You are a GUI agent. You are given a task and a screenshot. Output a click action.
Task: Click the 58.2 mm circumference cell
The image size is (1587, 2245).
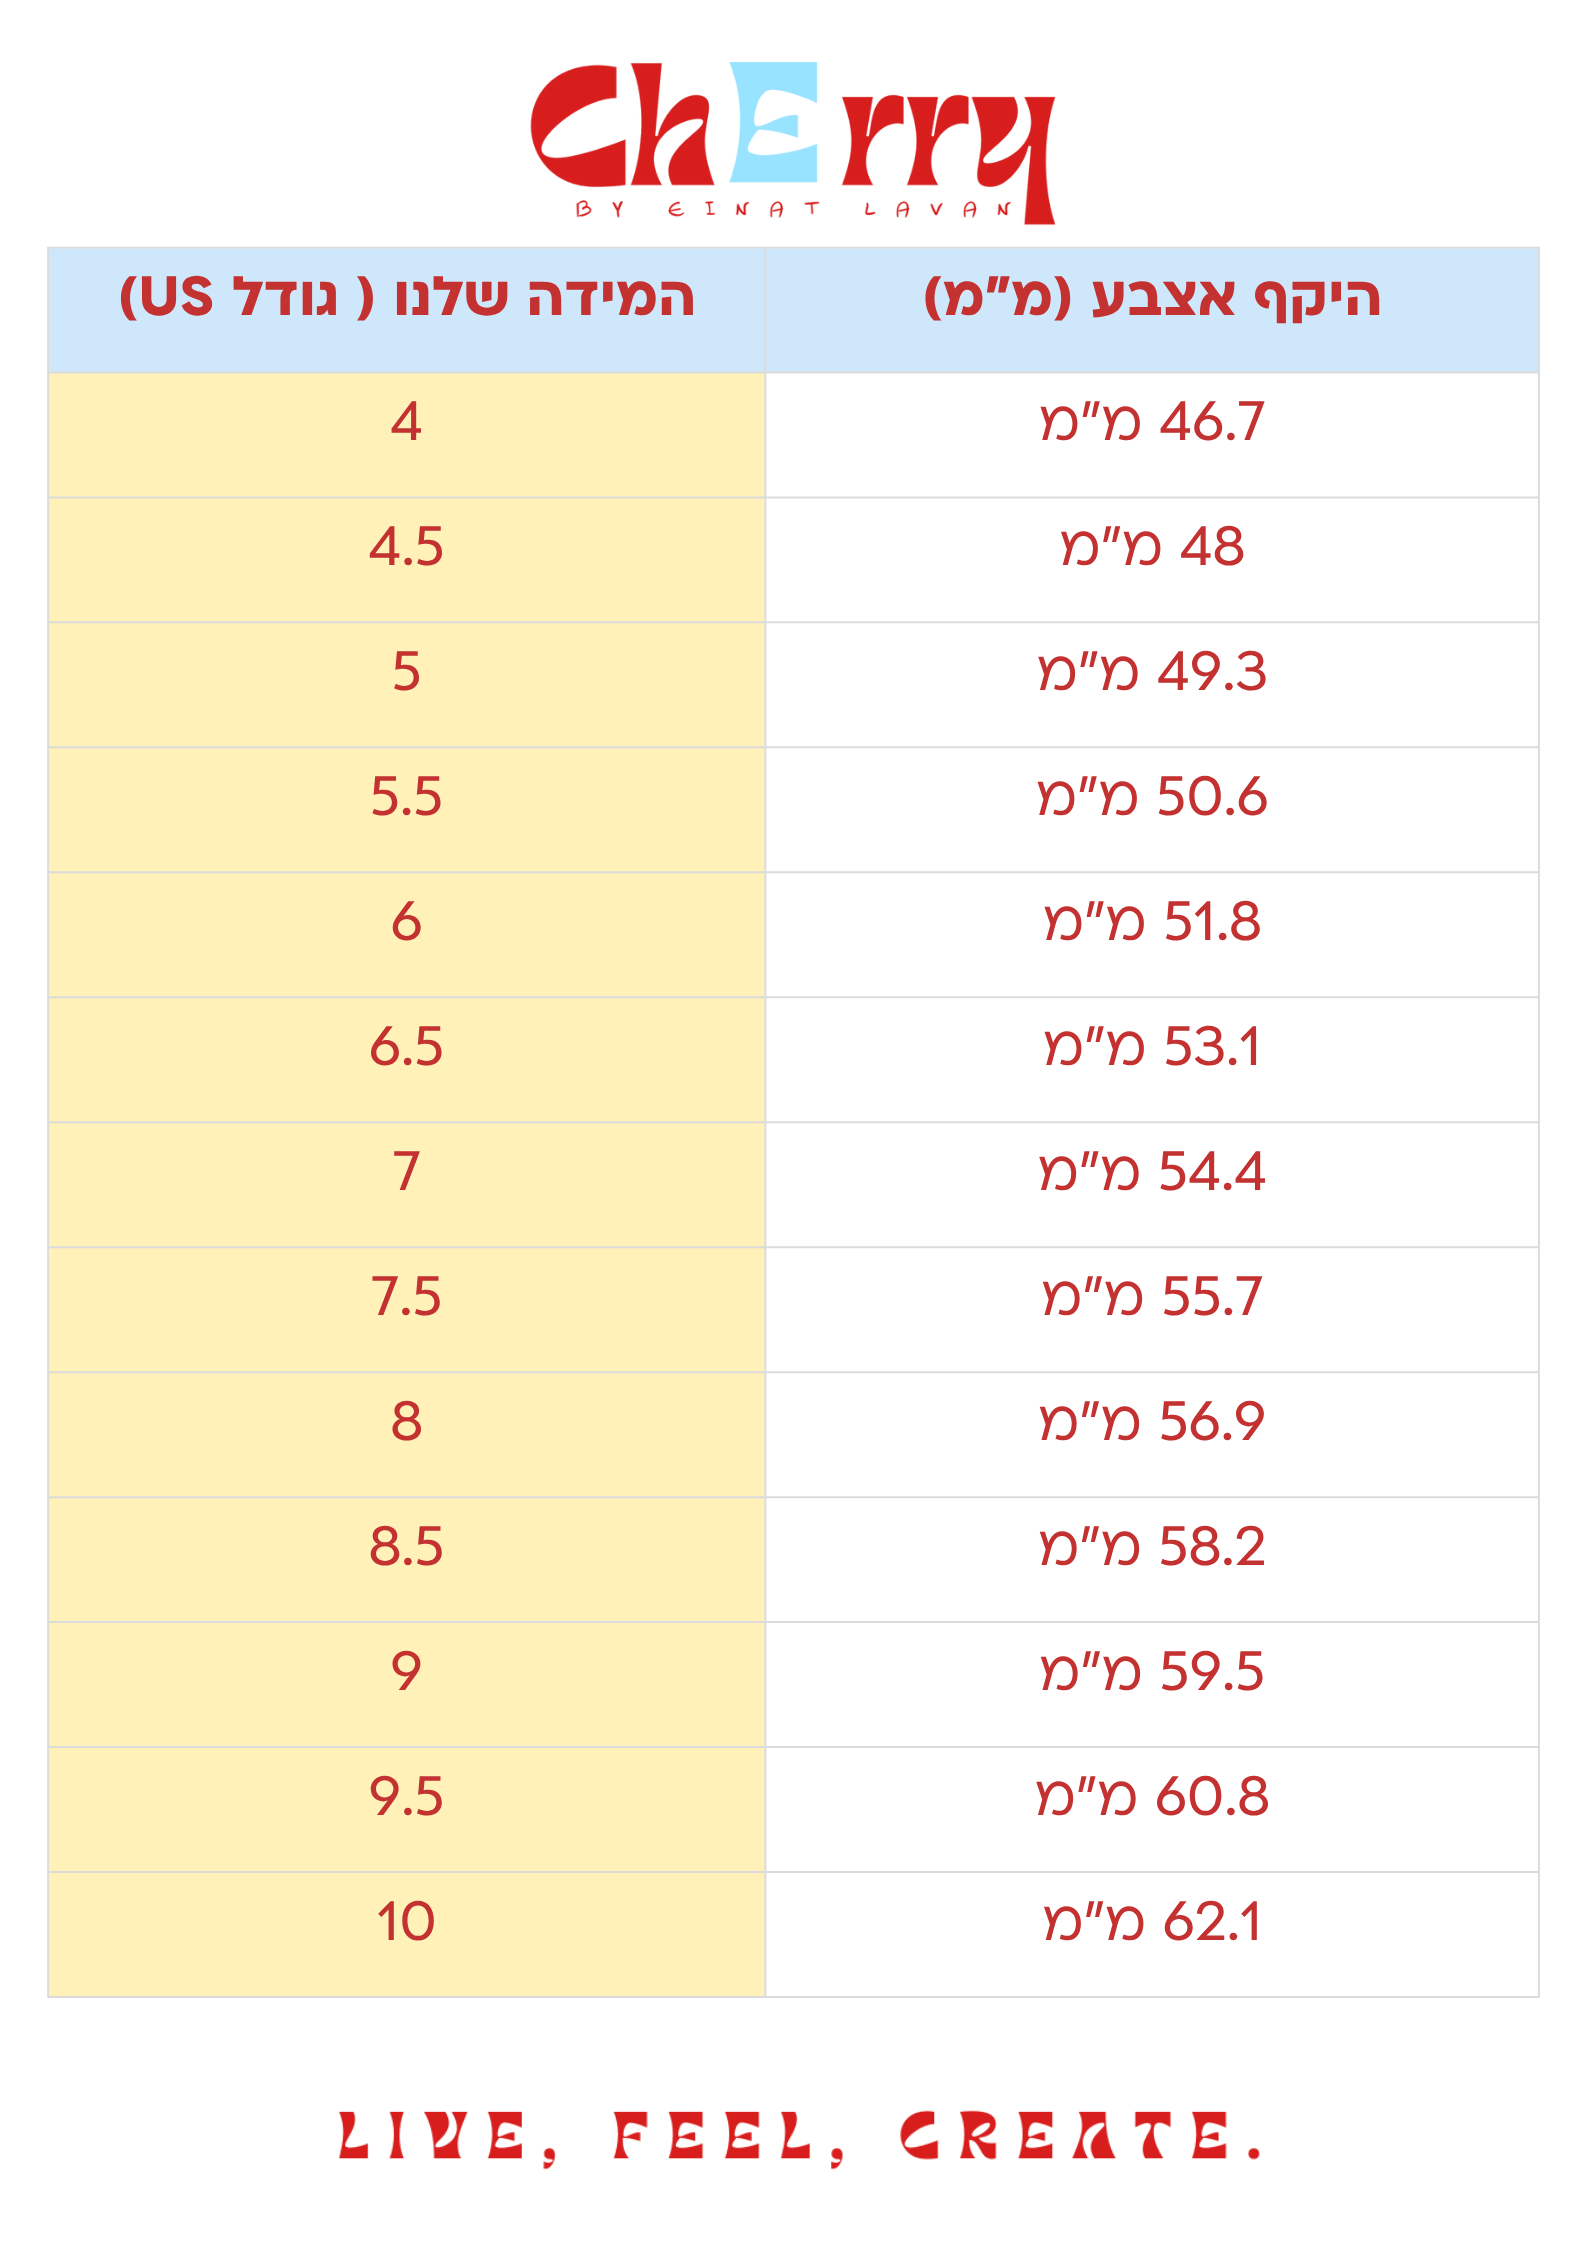tap(1152, 1547)
